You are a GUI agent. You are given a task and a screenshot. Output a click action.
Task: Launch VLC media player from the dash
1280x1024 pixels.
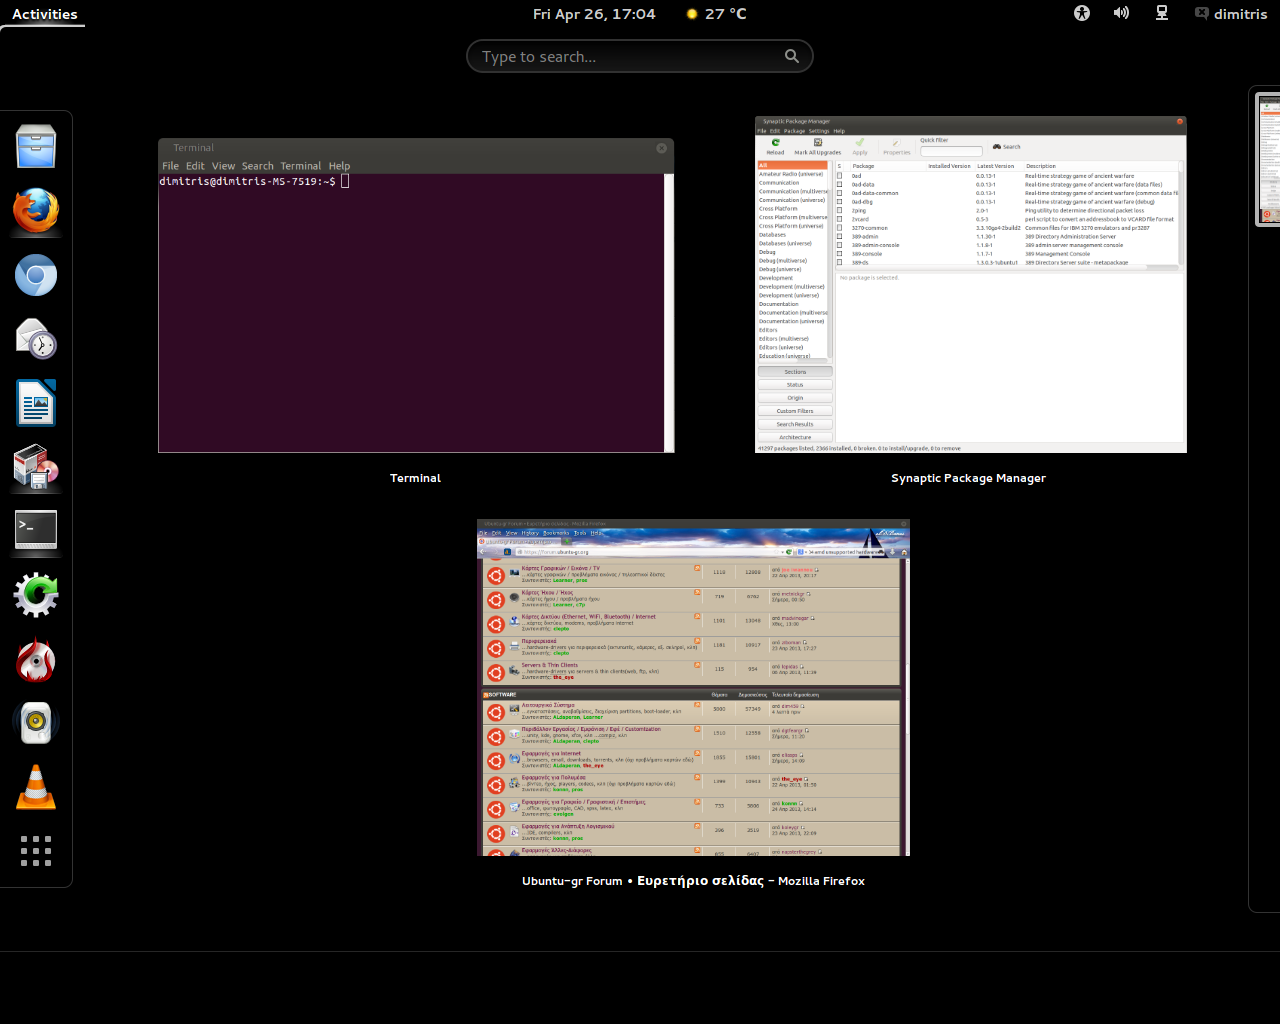click(36, 787)
